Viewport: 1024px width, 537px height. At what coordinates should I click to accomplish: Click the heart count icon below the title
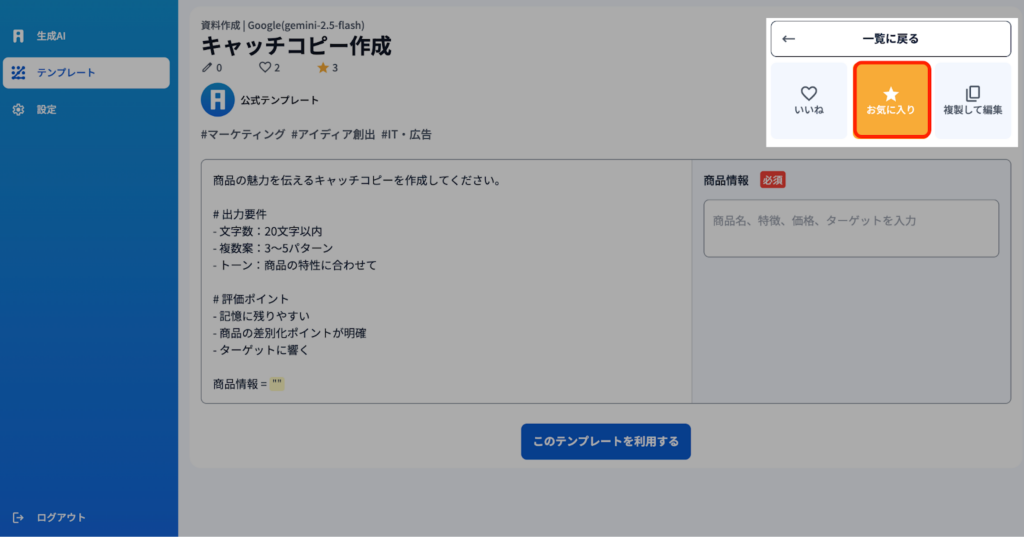265,67
